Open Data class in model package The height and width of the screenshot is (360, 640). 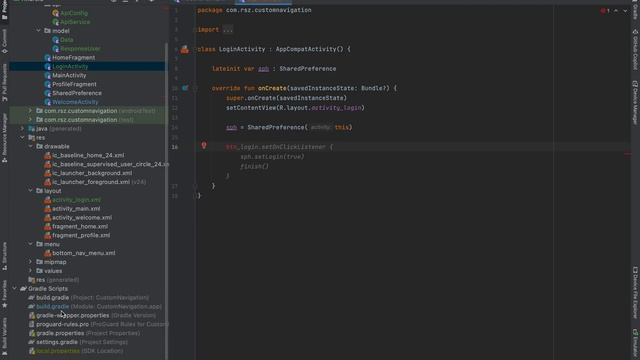[x=67, y=40]
